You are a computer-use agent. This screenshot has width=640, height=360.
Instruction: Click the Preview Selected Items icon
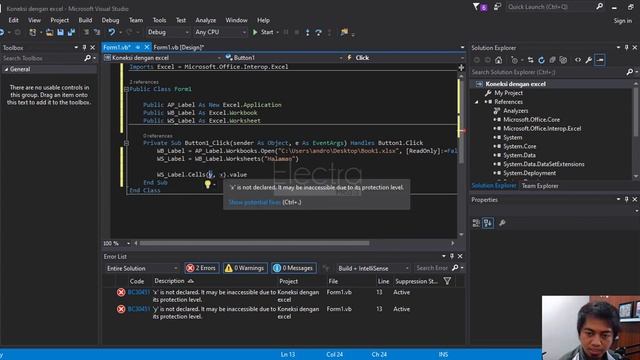point(600,60)
